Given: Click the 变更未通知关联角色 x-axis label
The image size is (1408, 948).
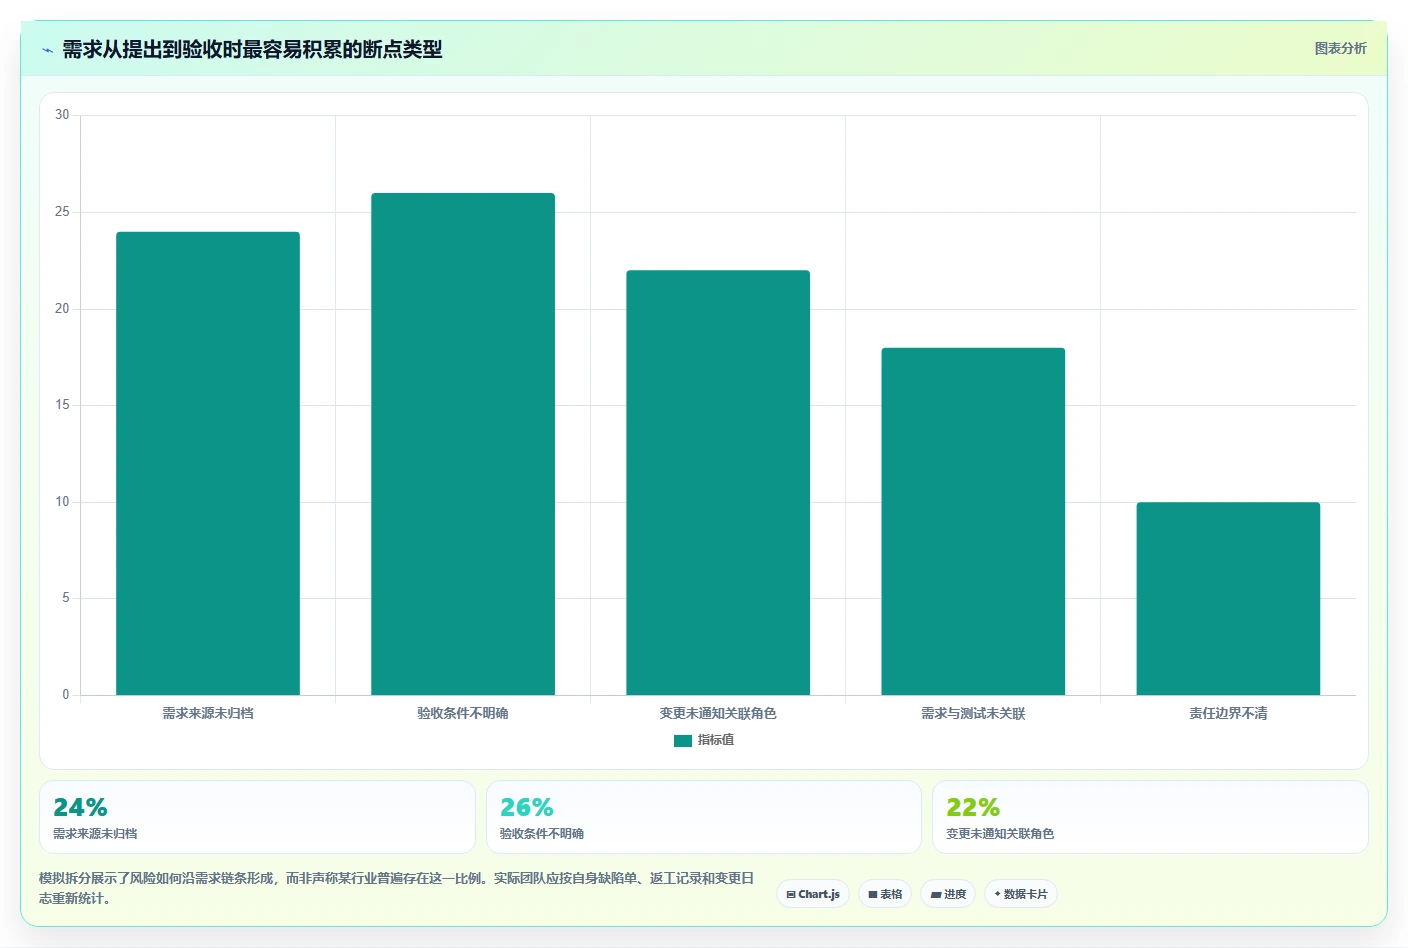Looking at the screenshot, I should [718, 713].
